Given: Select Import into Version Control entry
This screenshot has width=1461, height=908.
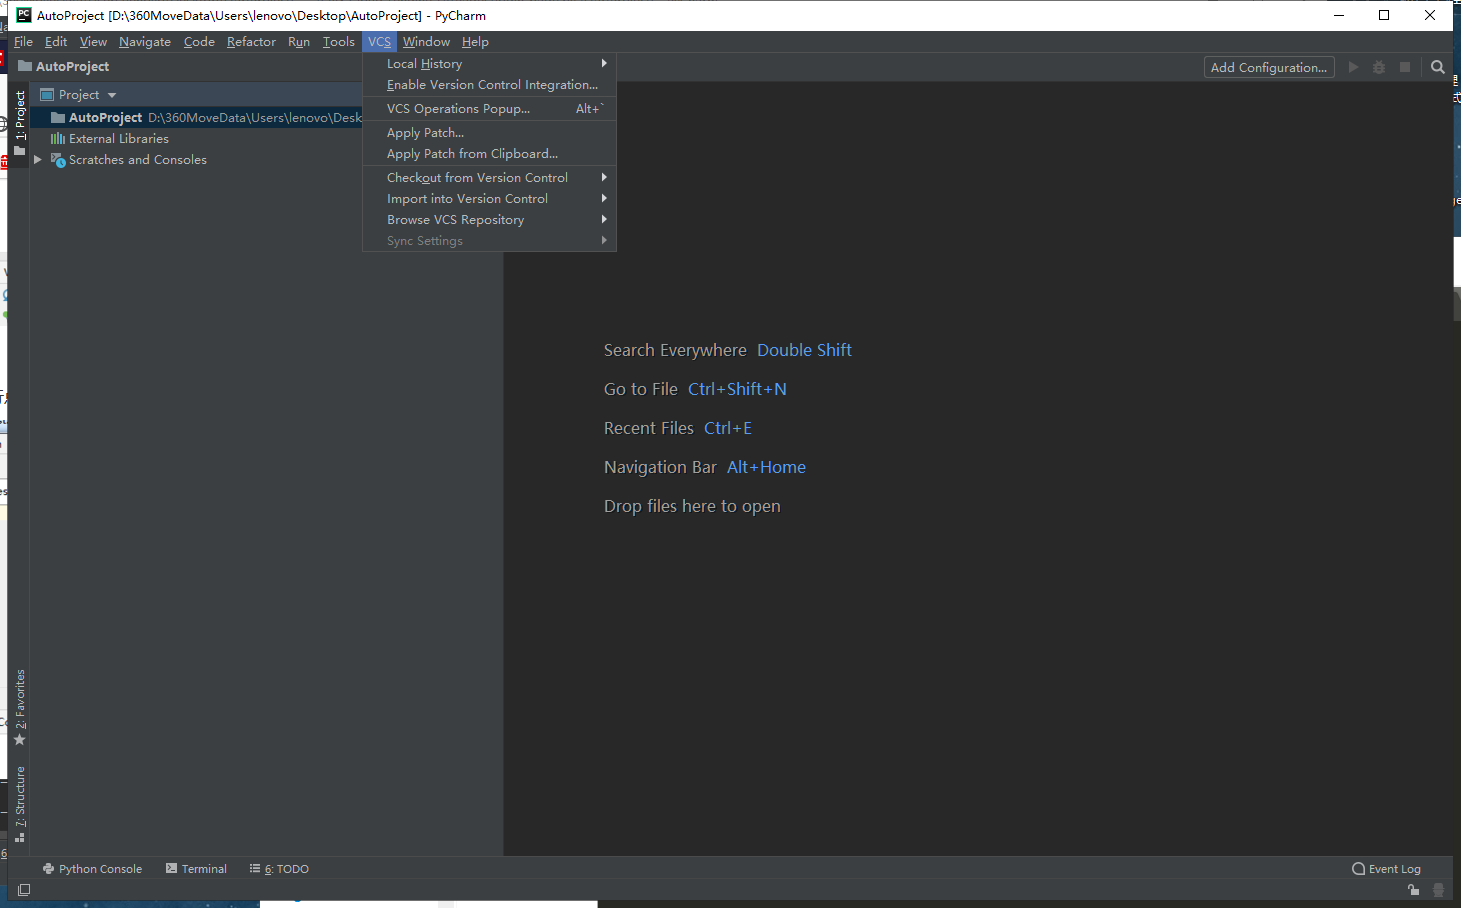Looking at the screenshot, I should pos(489,198).
